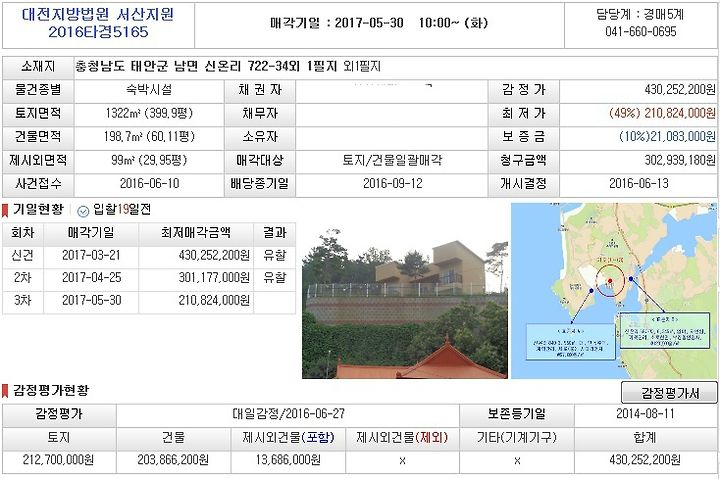Click the 감정평가서 button

point(669,393)
